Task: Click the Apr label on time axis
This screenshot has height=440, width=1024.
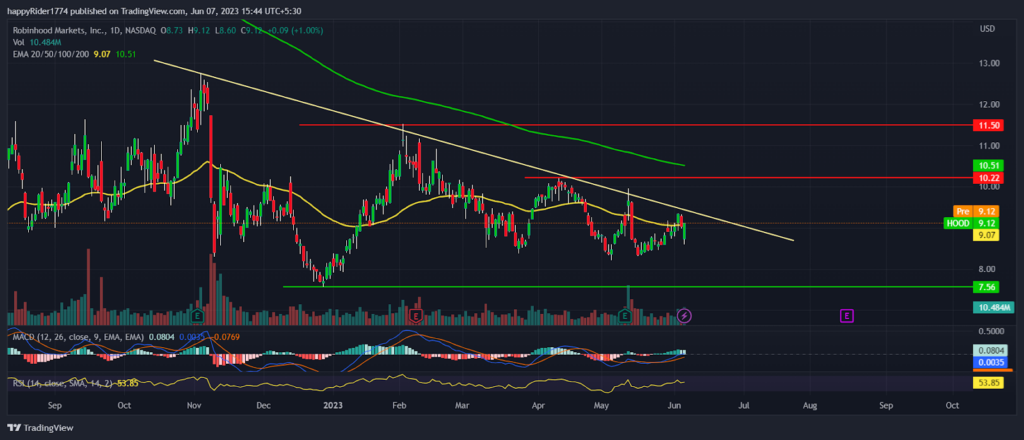Action: (x=538, y=405)
